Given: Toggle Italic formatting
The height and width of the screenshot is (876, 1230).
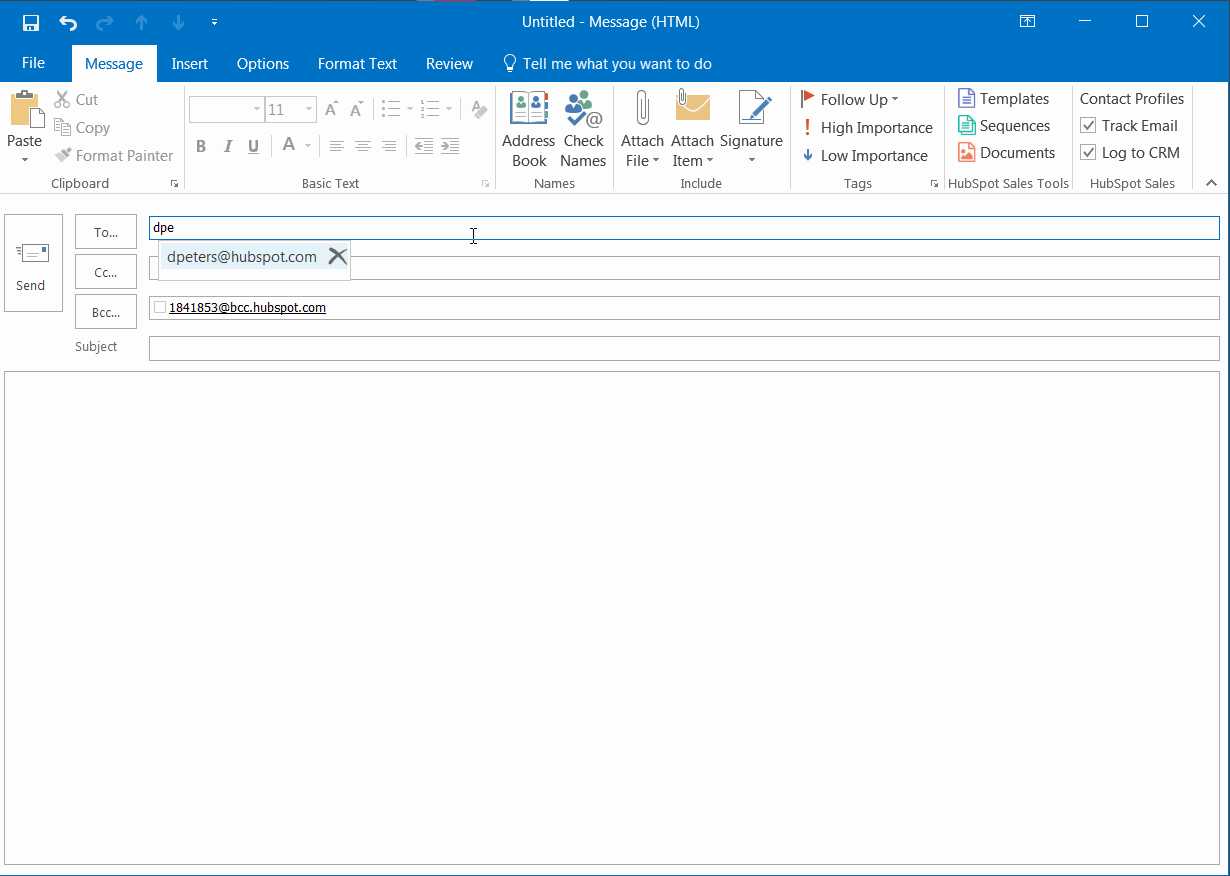Looking at the screenshot, I should [227, 146].
